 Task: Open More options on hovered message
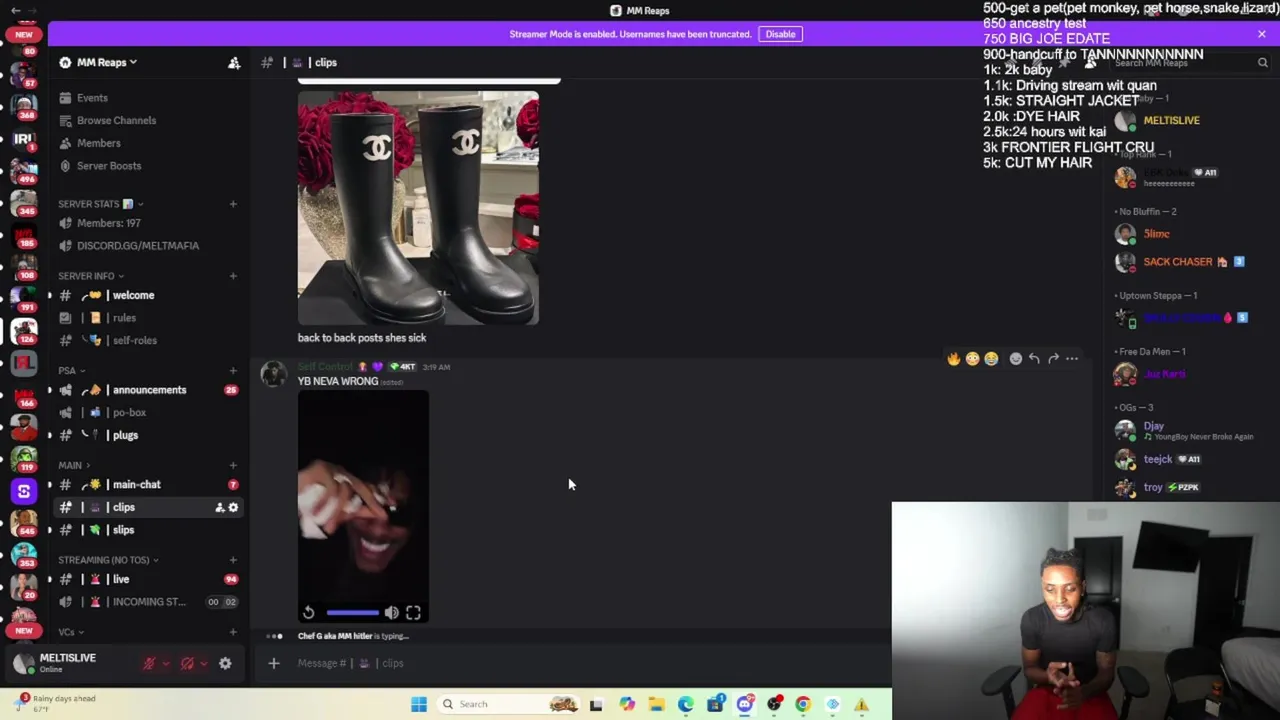pos(1072,359)
